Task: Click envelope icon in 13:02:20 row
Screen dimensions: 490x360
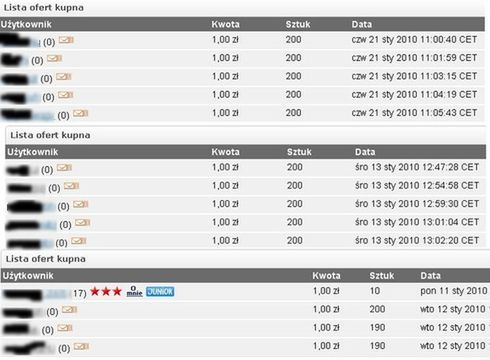Action: (x=79, y=241)
